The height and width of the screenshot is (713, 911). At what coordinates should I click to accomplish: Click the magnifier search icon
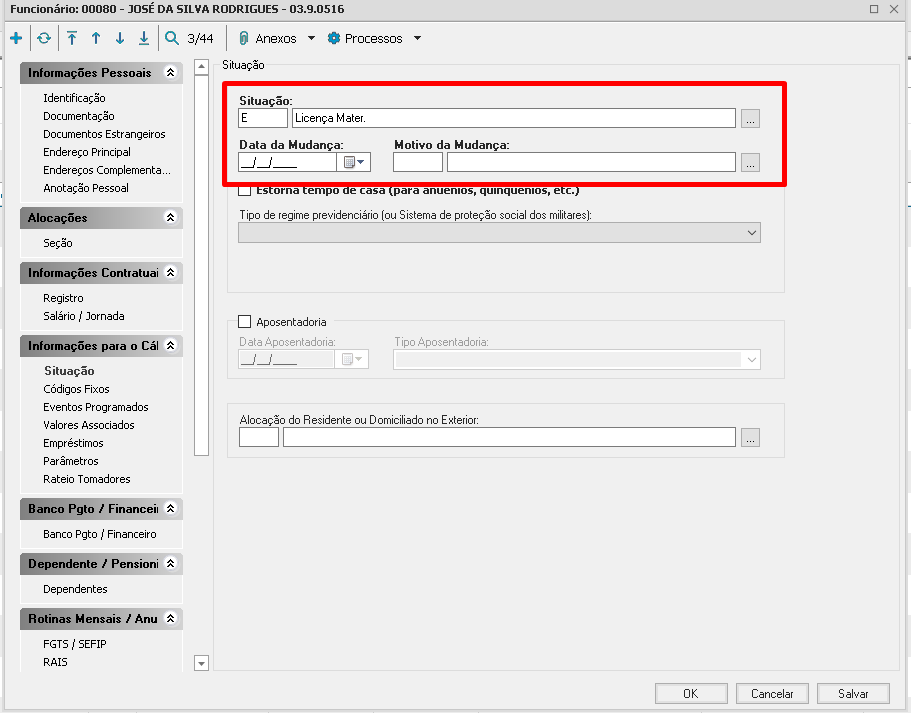pos(171,38)
